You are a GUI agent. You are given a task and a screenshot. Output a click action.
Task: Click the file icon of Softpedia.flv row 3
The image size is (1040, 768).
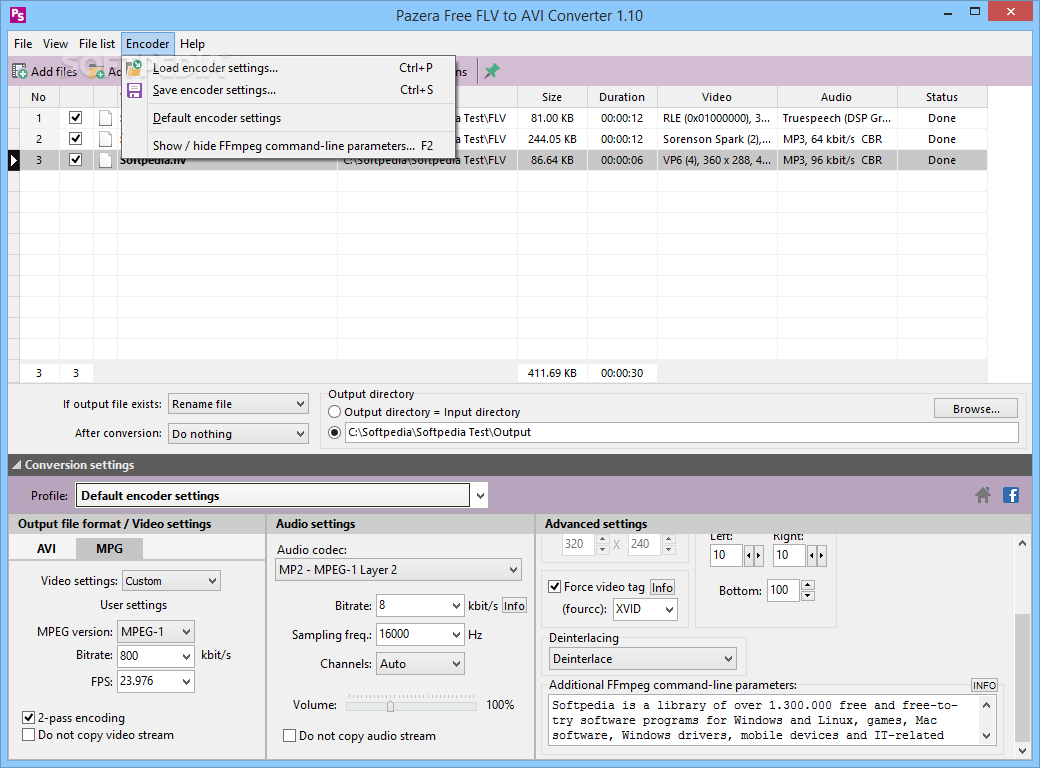[x=105, y=160]
